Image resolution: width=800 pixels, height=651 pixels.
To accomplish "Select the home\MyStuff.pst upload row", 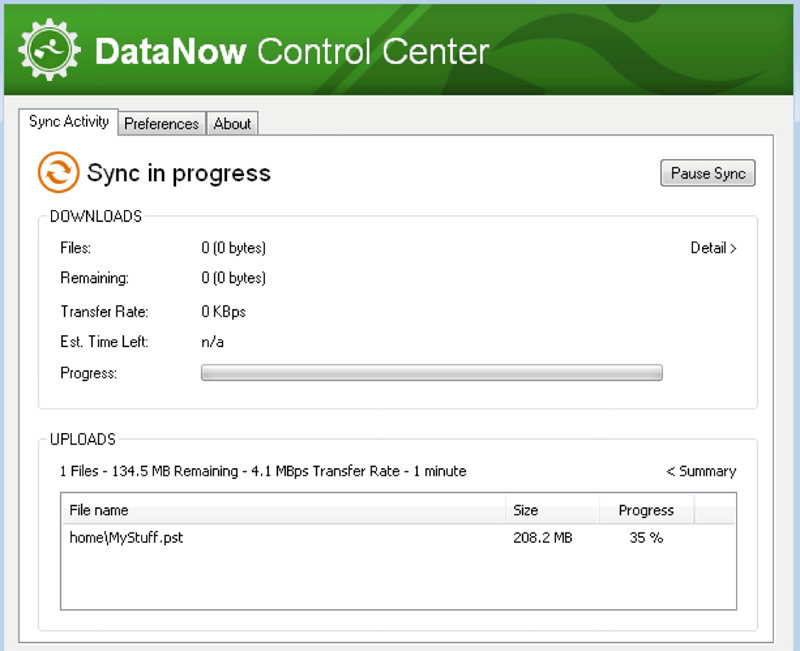I will pyautogui.click(x=398, y=538).
